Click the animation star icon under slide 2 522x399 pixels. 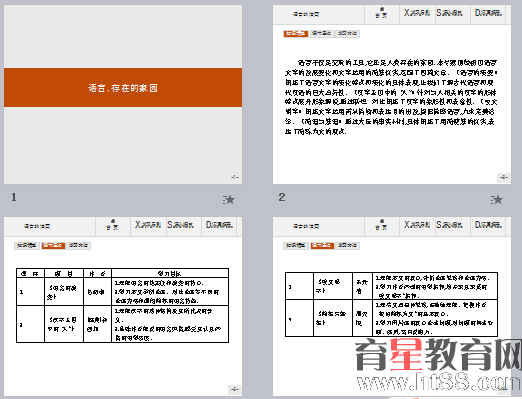click(x=497, y=199)
